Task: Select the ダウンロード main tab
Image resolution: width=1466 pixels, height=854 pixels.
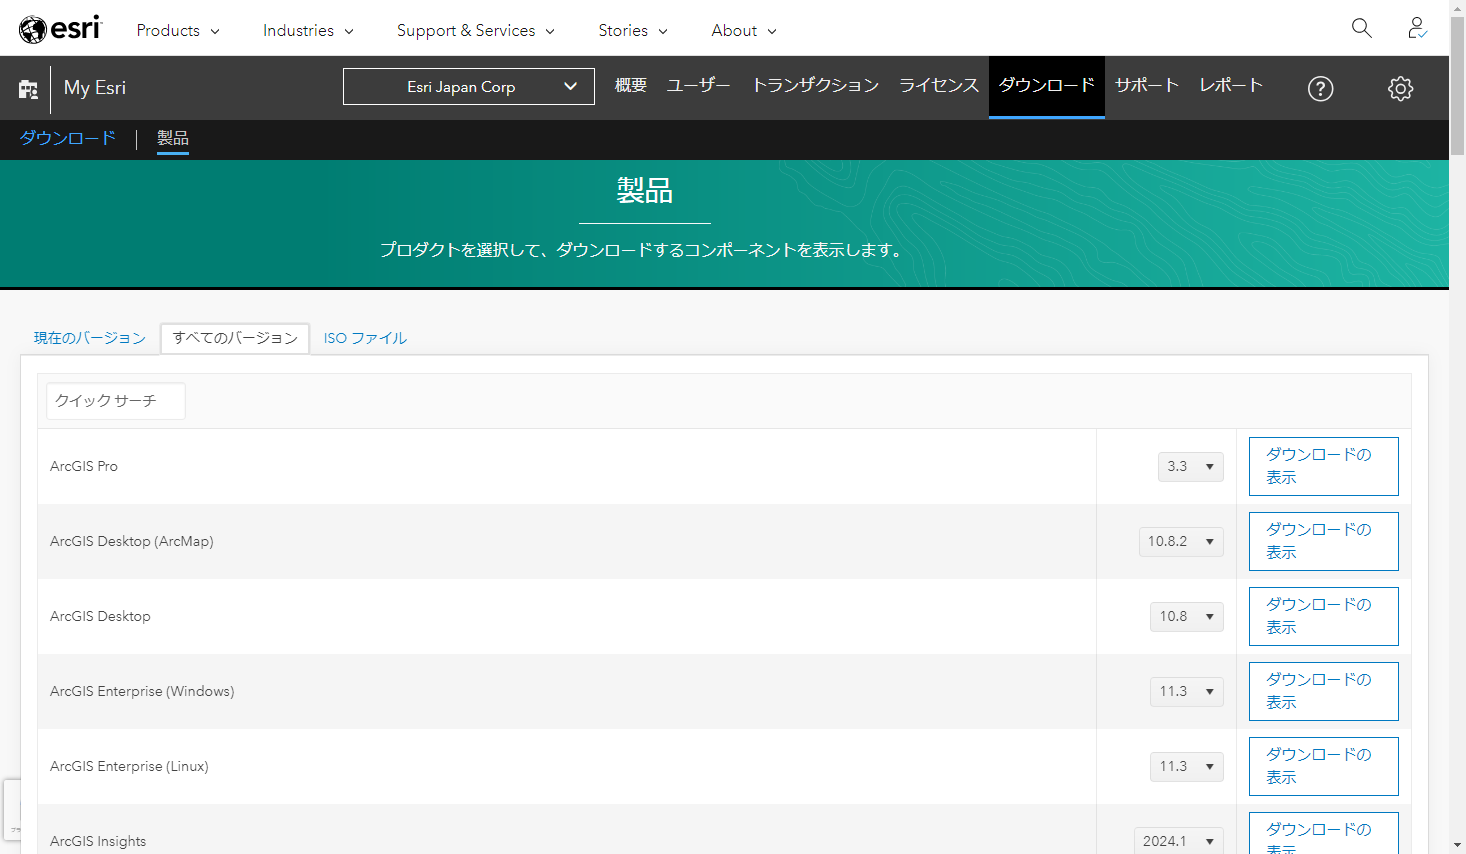Action: [1047, 86]
